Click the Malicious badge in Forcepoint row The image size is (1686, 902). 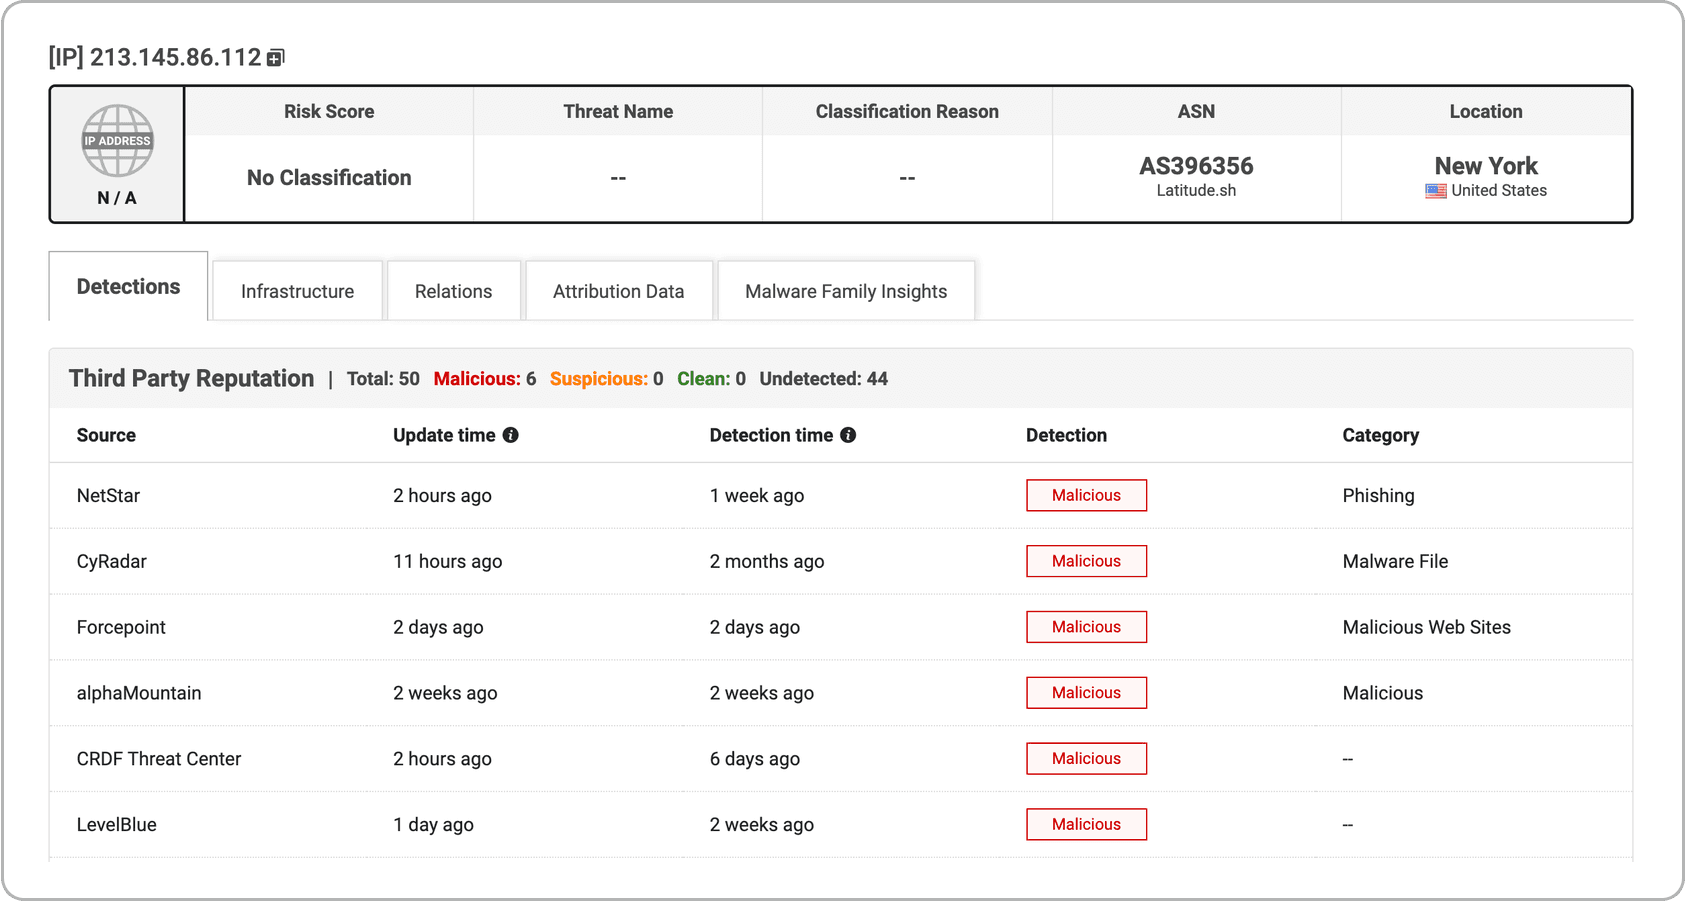pyautogui.click(x=1086, y=627)
